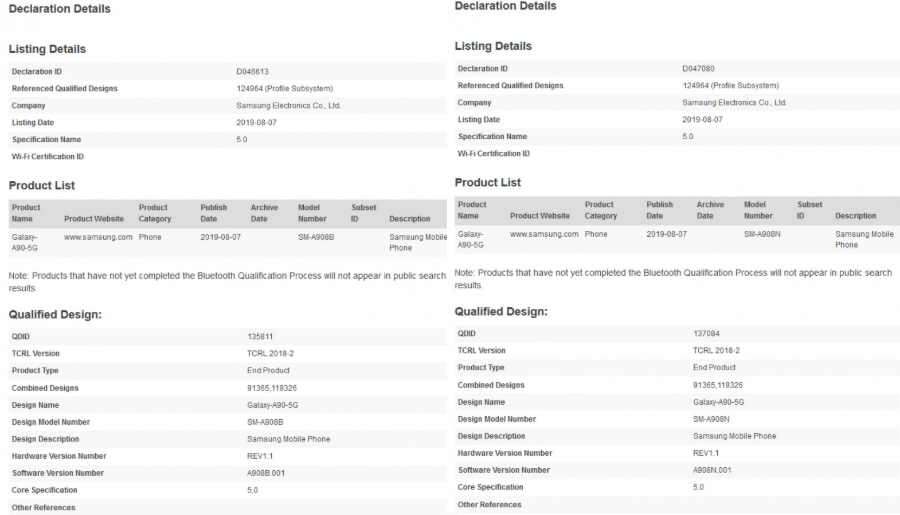Click the Model Number column header in the left Product List
The height and width of the screenshot is (515, 900).
click(x=312, y=213)
